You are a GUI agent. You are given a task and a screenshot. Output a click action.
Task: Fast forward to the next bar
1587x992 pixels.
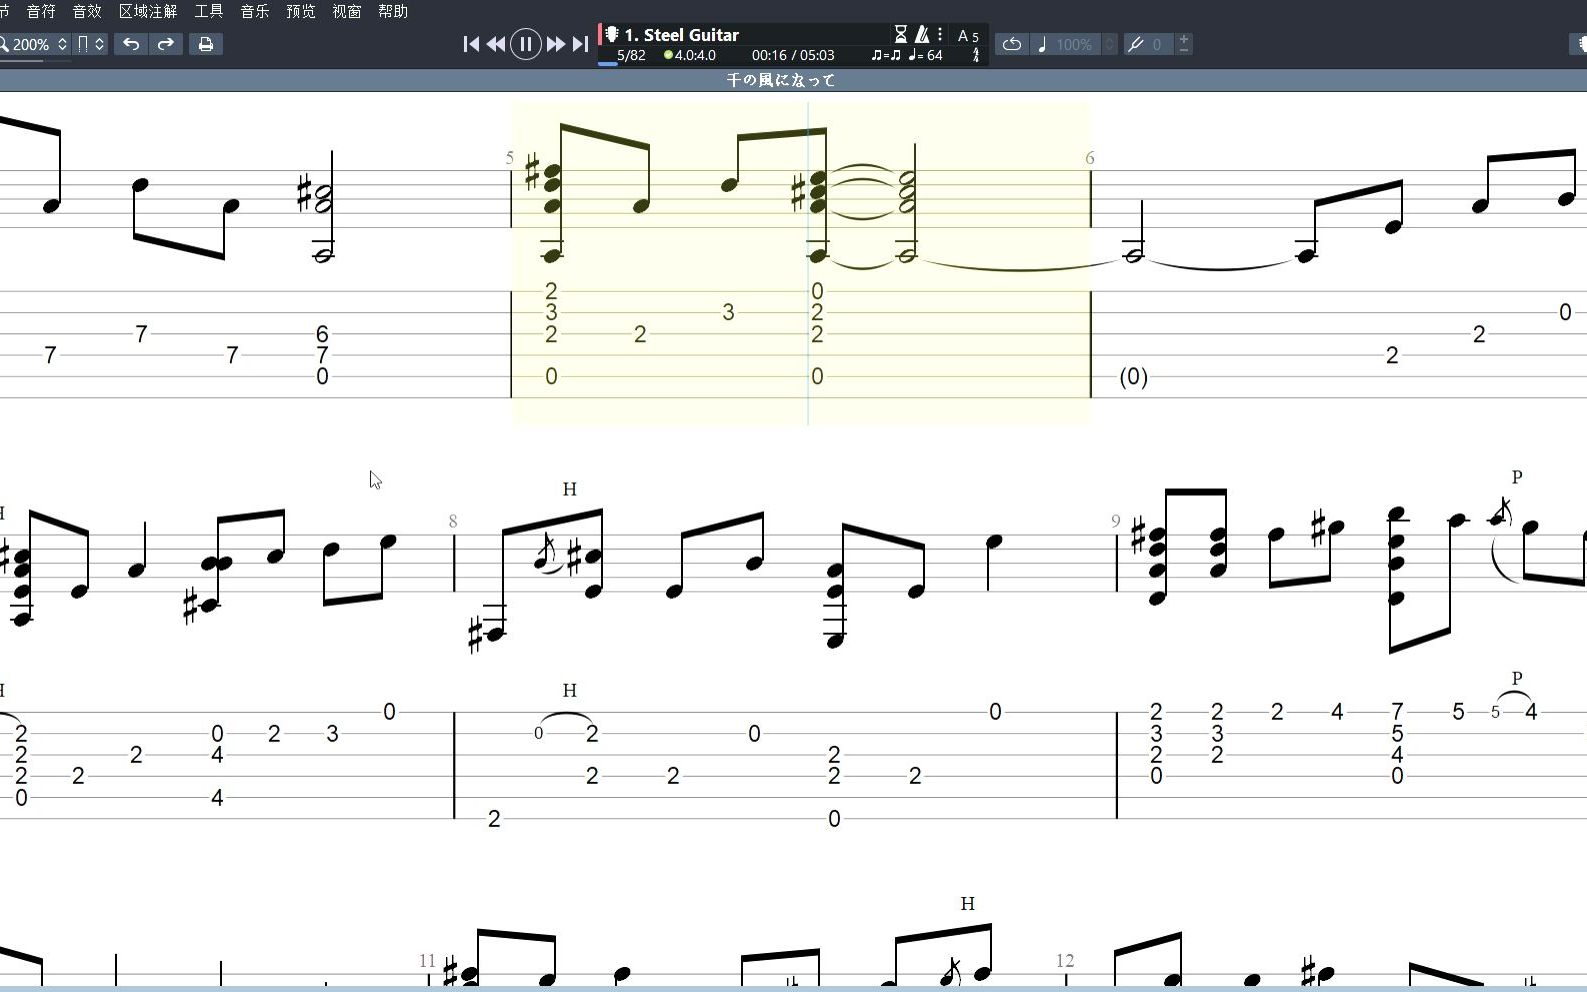[x=555, y=44]
